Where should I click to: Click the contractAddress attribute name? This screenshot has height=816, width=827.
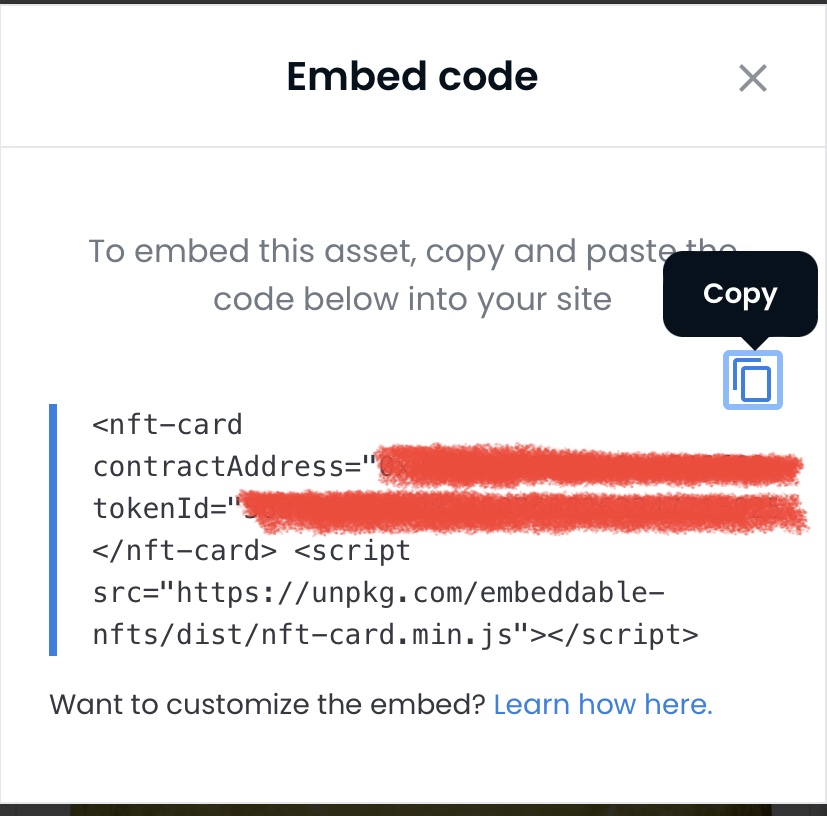point(218,467)
